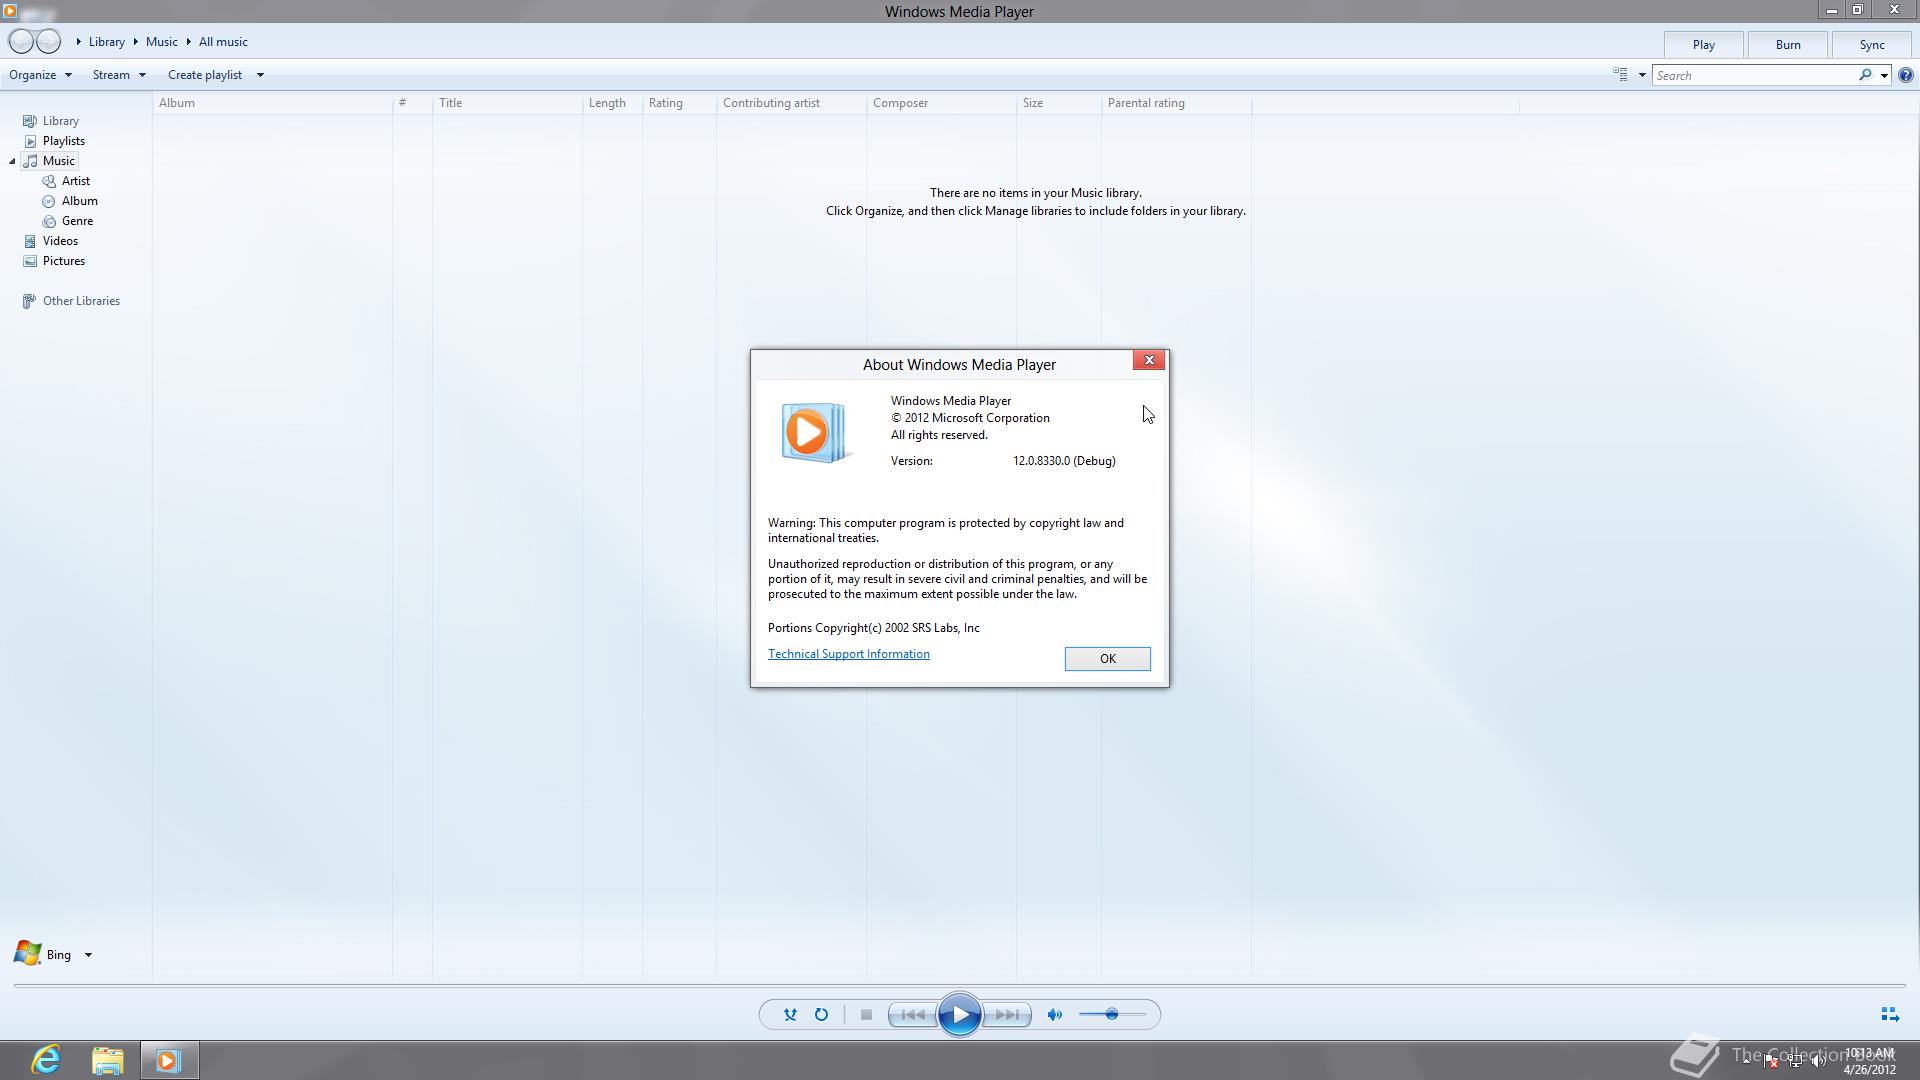1920x1080 pixels.
Task: Open File Explorer from taskbar
Action: (107, 1060)
